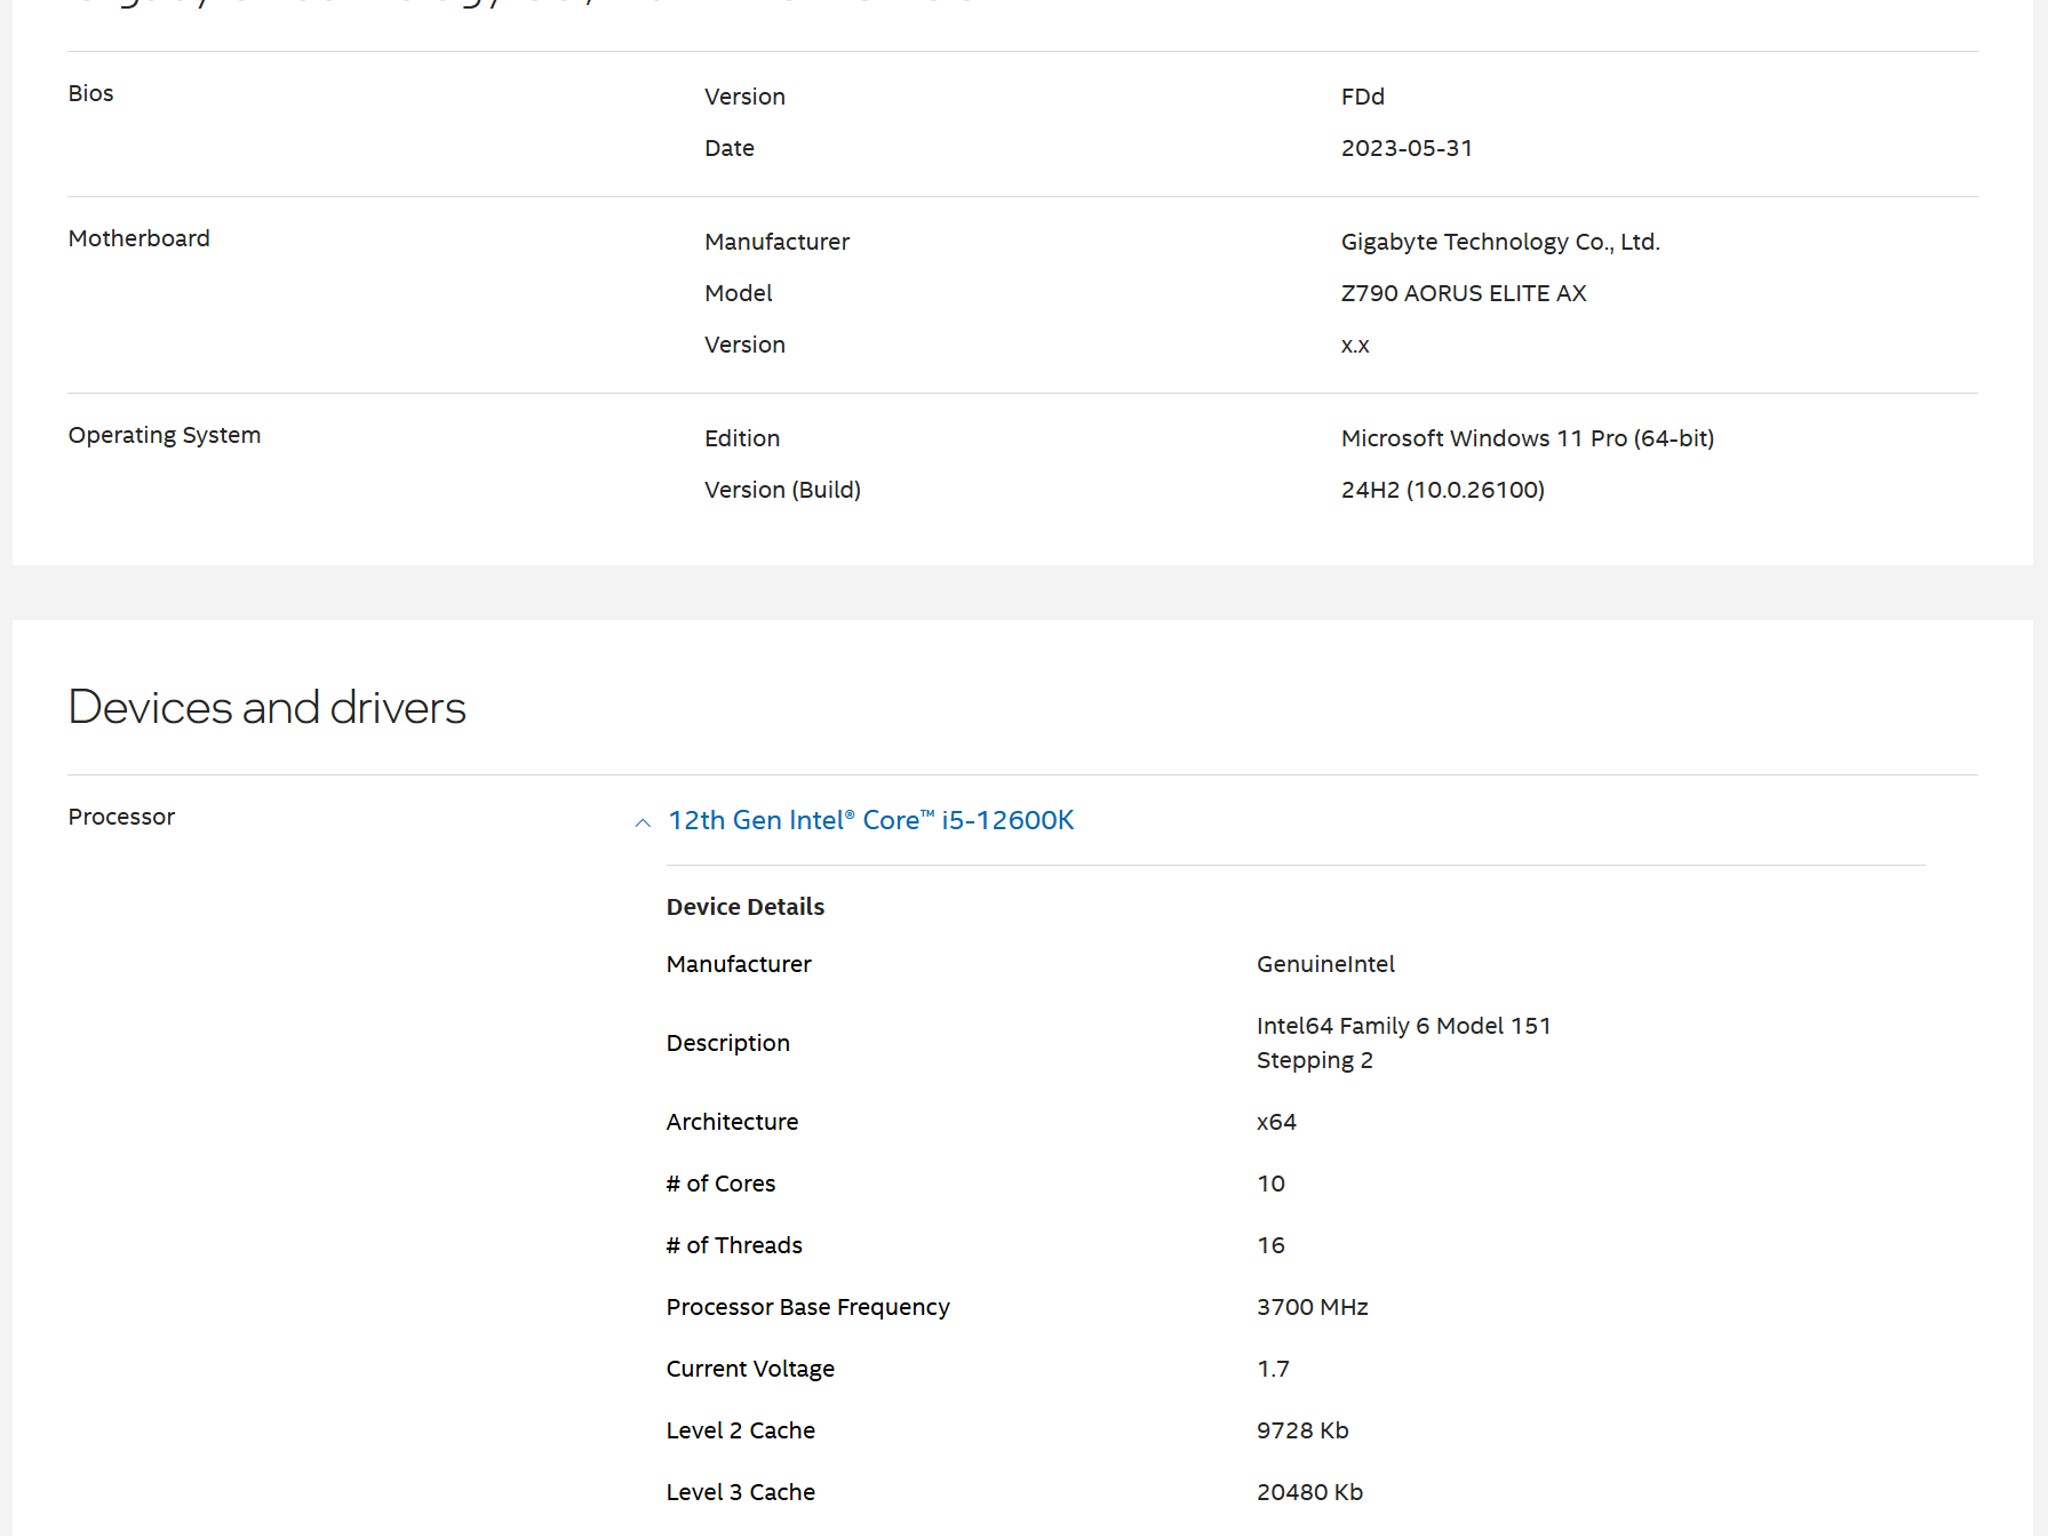Screen dimensions: 2048x1536
Task: Click the Device Details subheading
Action: coord(745,907)
